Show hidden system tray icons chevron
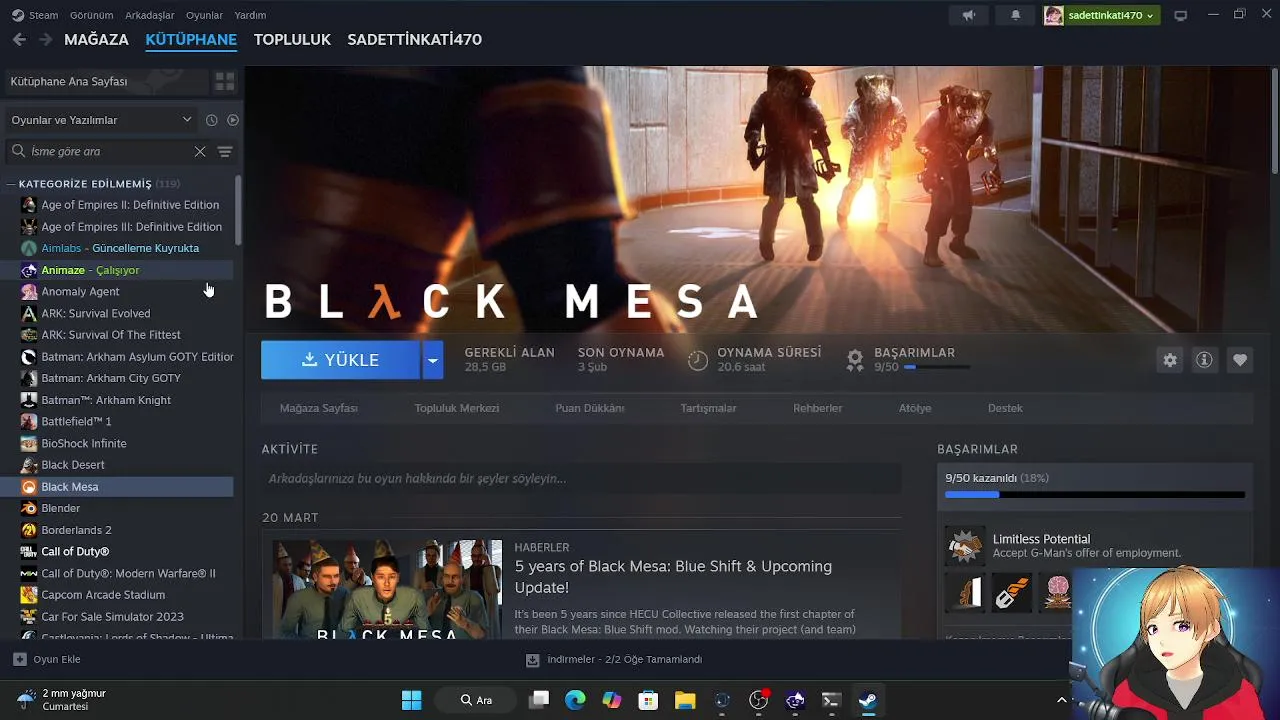The width and height of the screenshot is (1280, 720). [x=1062, y=700]
